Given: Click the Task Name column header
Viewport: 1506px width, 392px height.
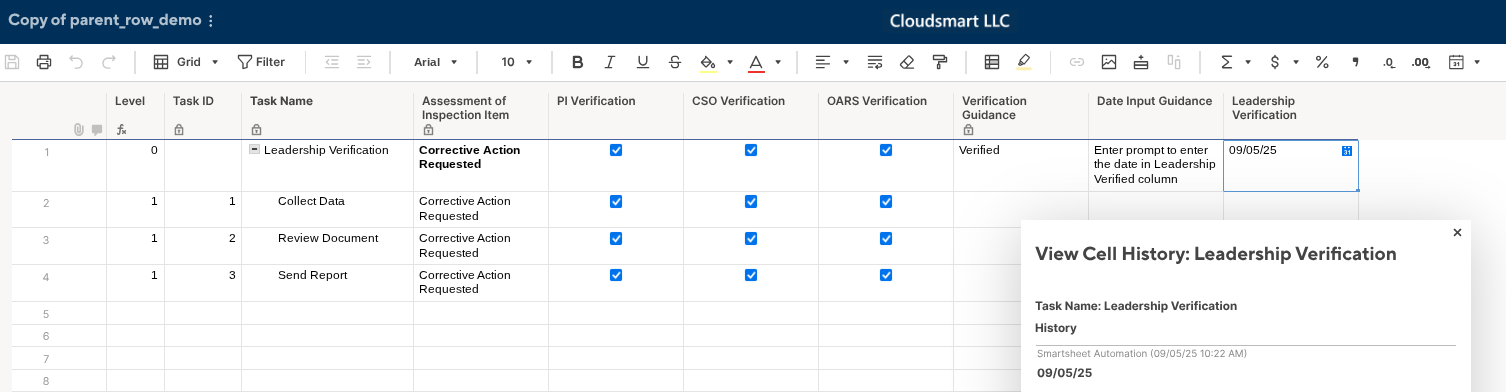Looking at the screenshot, I should point(281,101).
